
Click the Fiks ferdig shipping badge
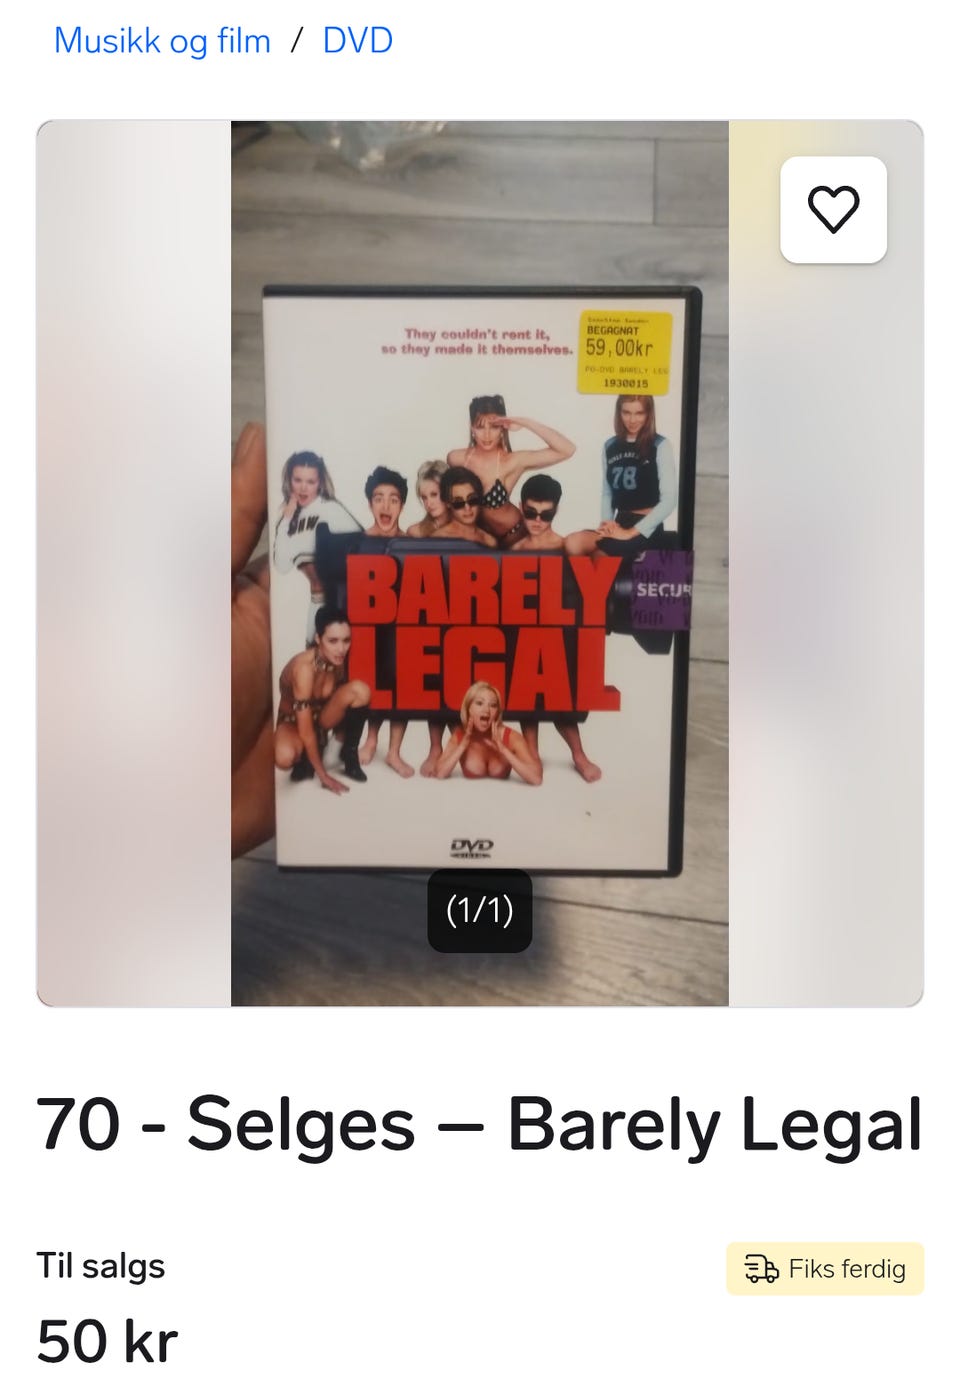[825, 1269]
